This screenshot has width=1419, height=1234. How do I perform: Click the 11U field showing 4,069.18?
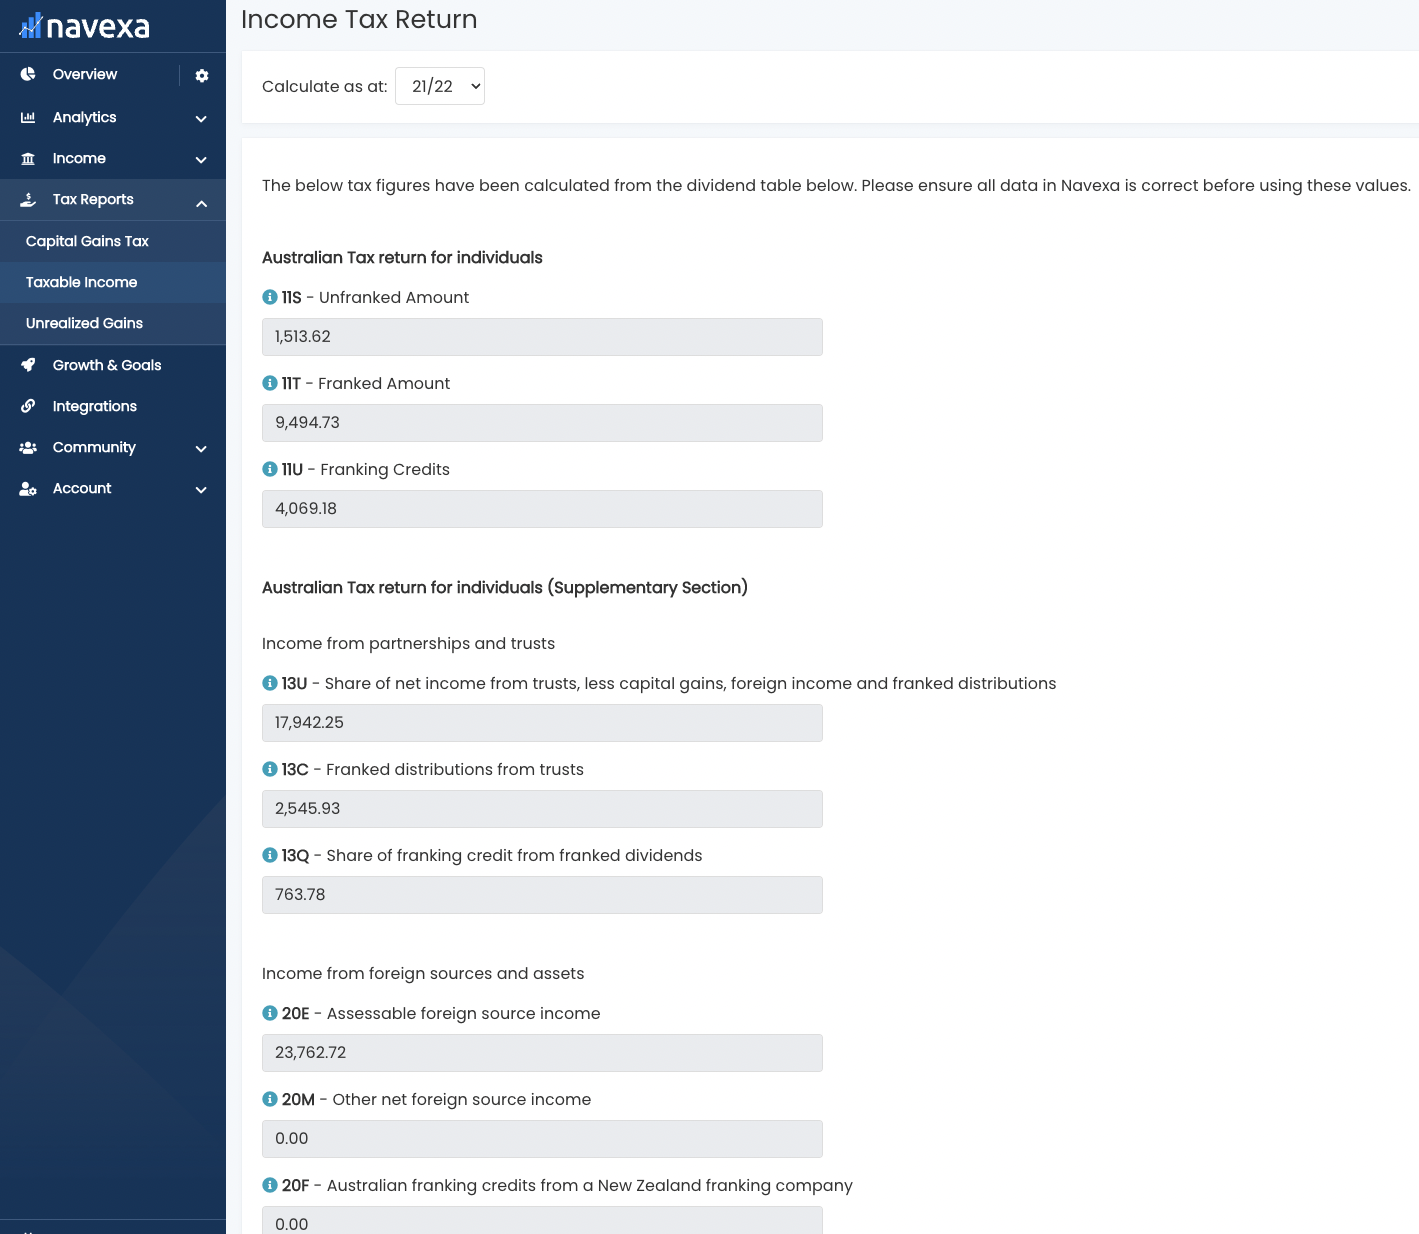(542, 509)
